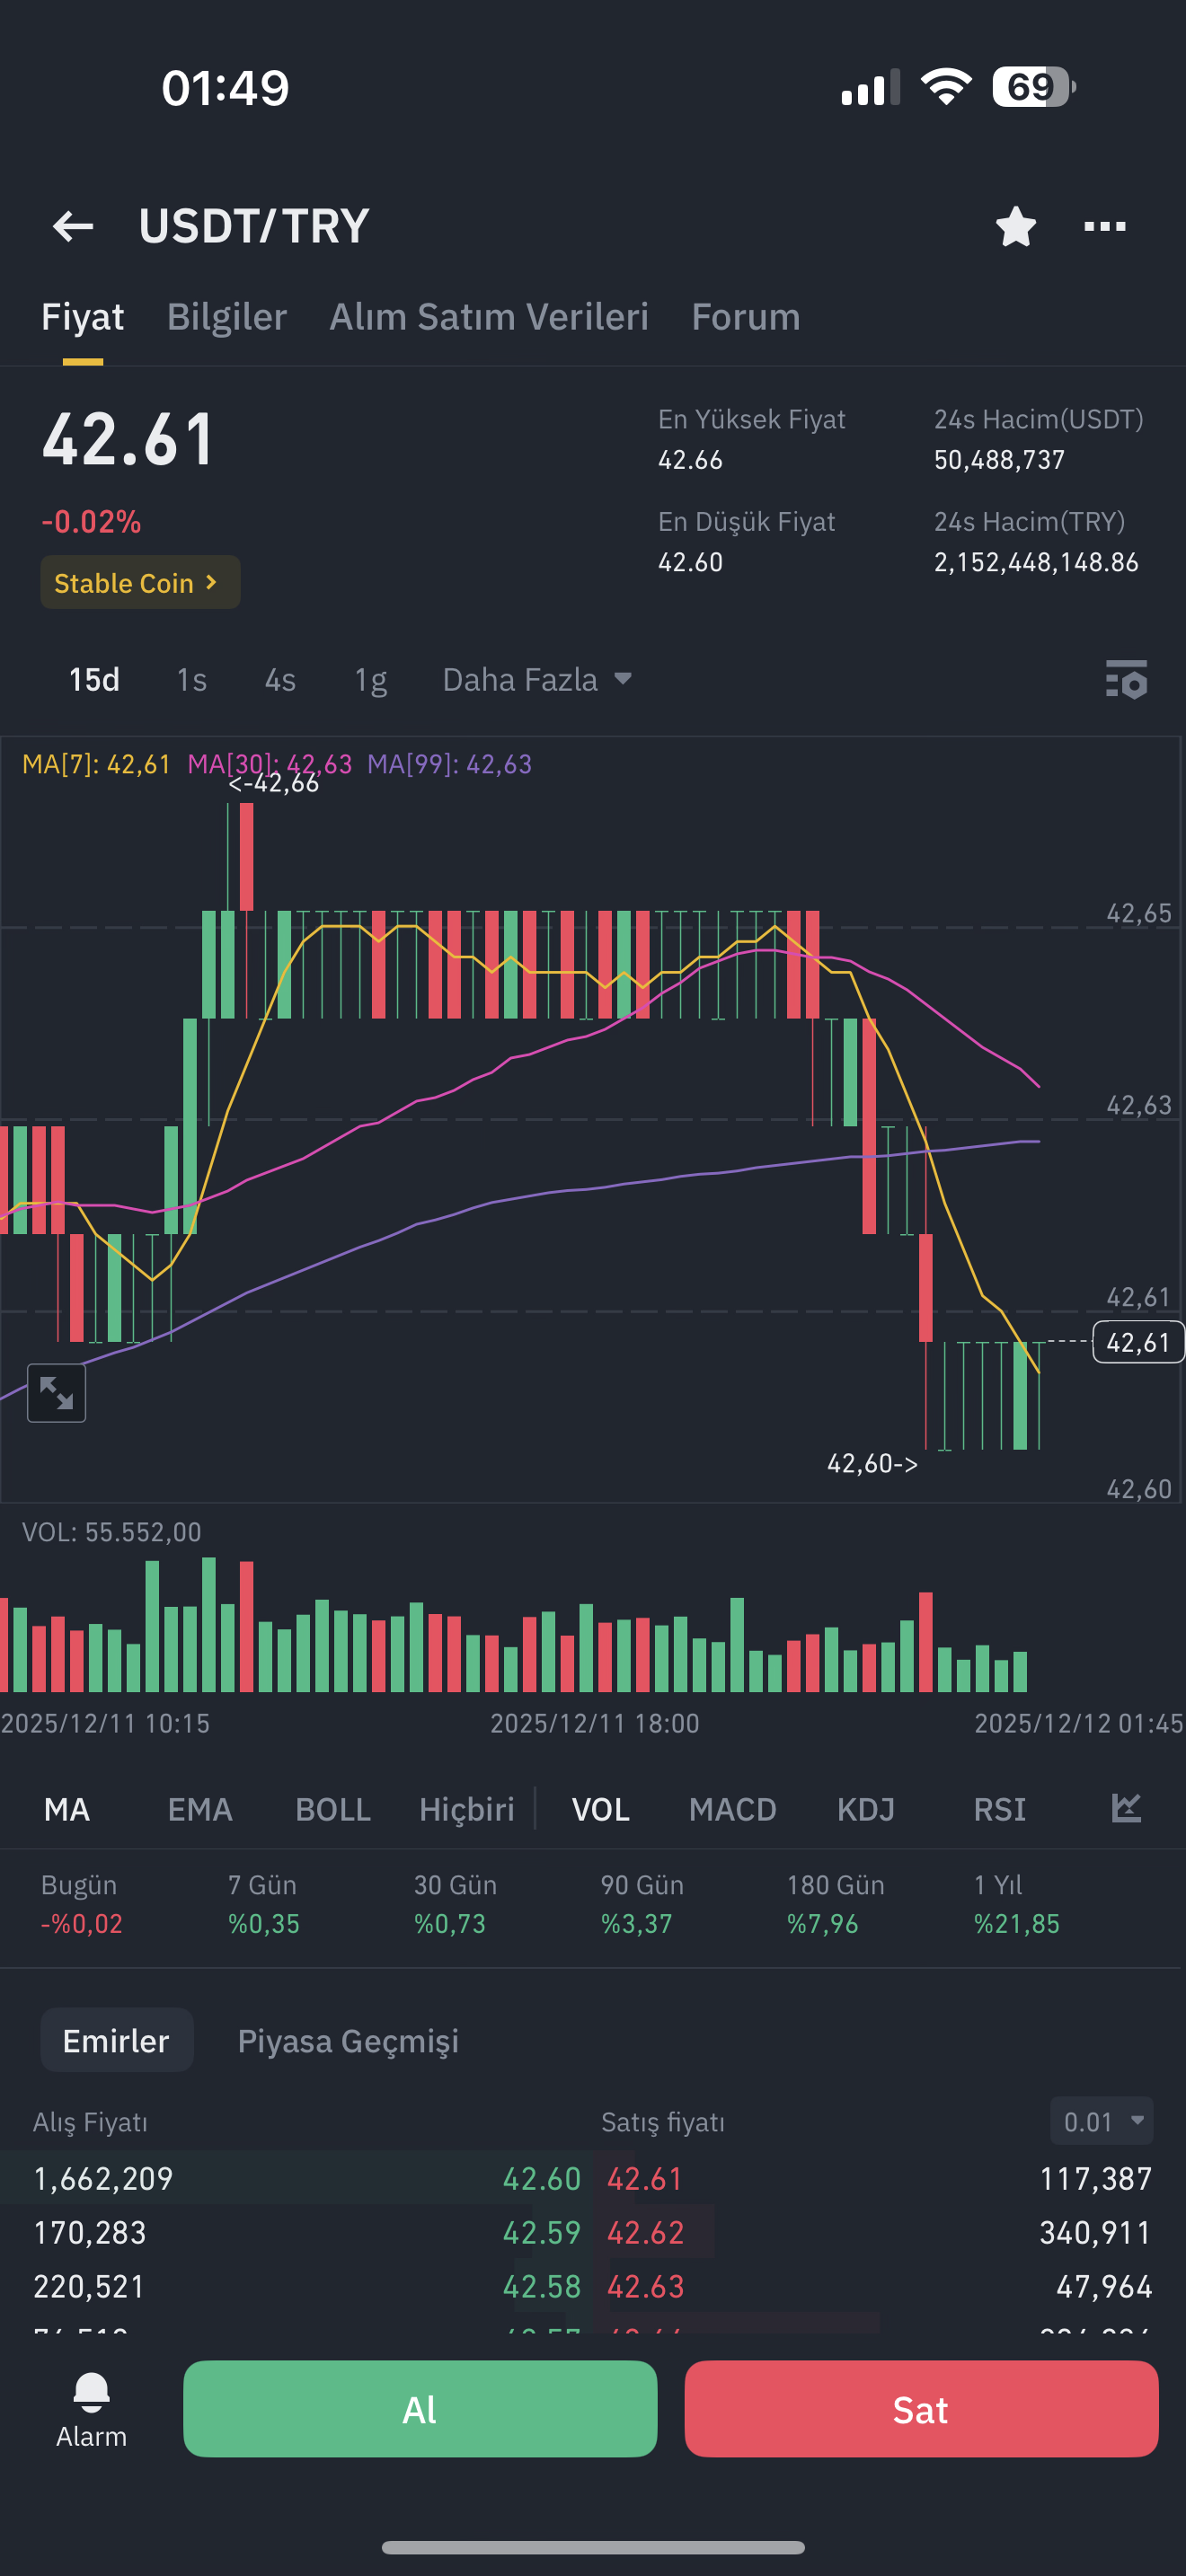Toggle the BOLL indicator on
Screen dimensions: 1186x2576
click(x=333, y=1809)
